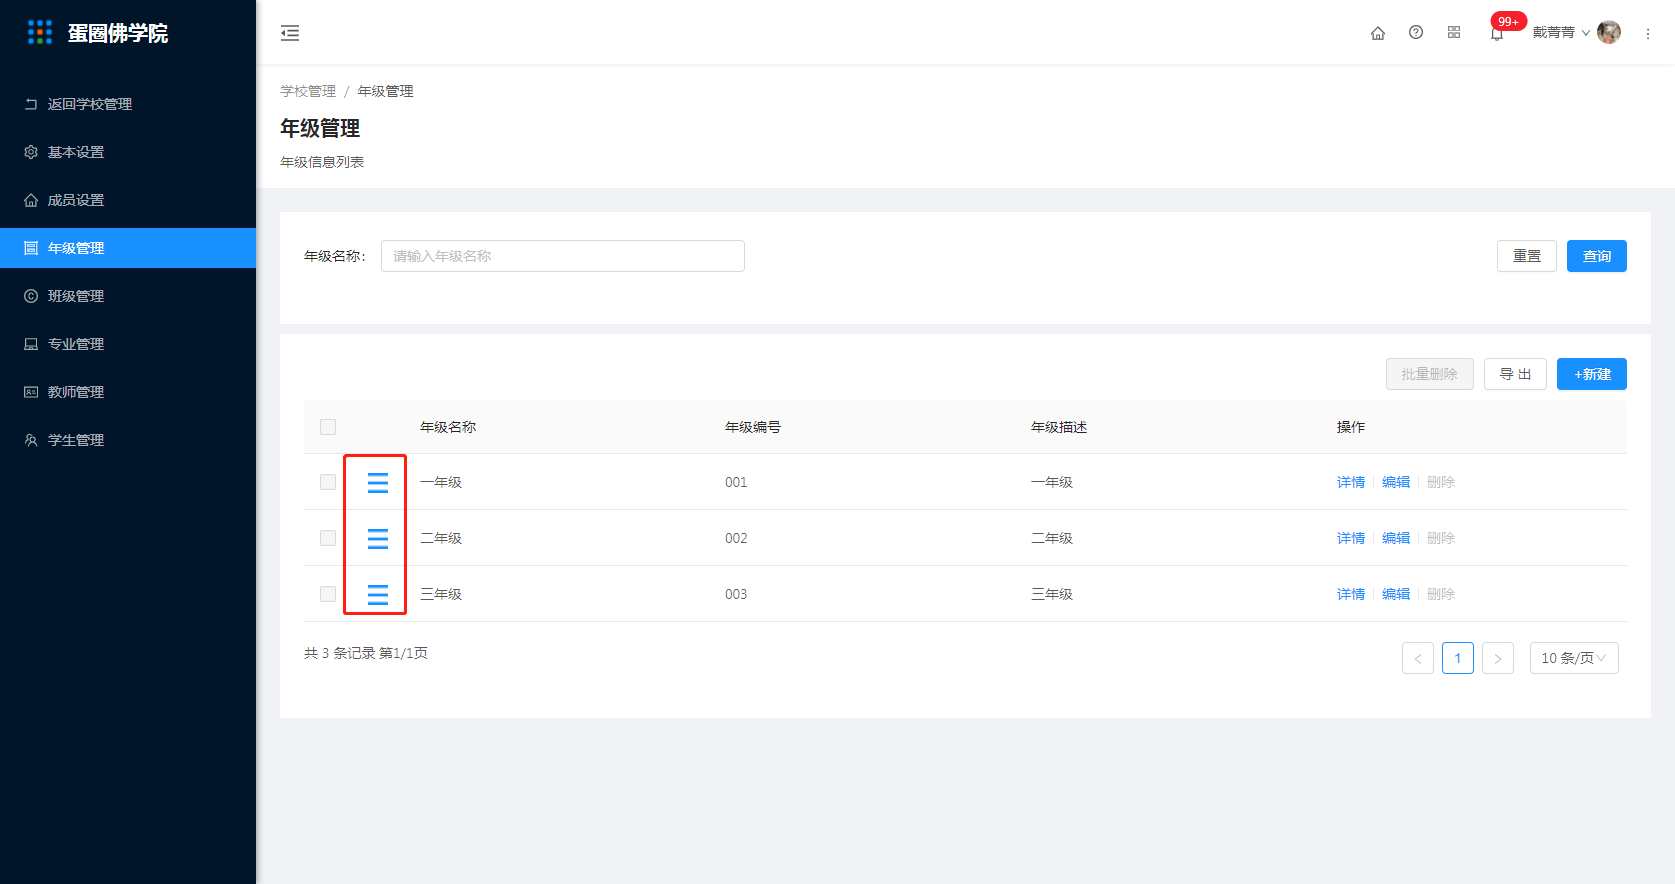Screen dimensions: 1675x884
Task: Click grade code cell 002
Action: (x=736, y=538)
